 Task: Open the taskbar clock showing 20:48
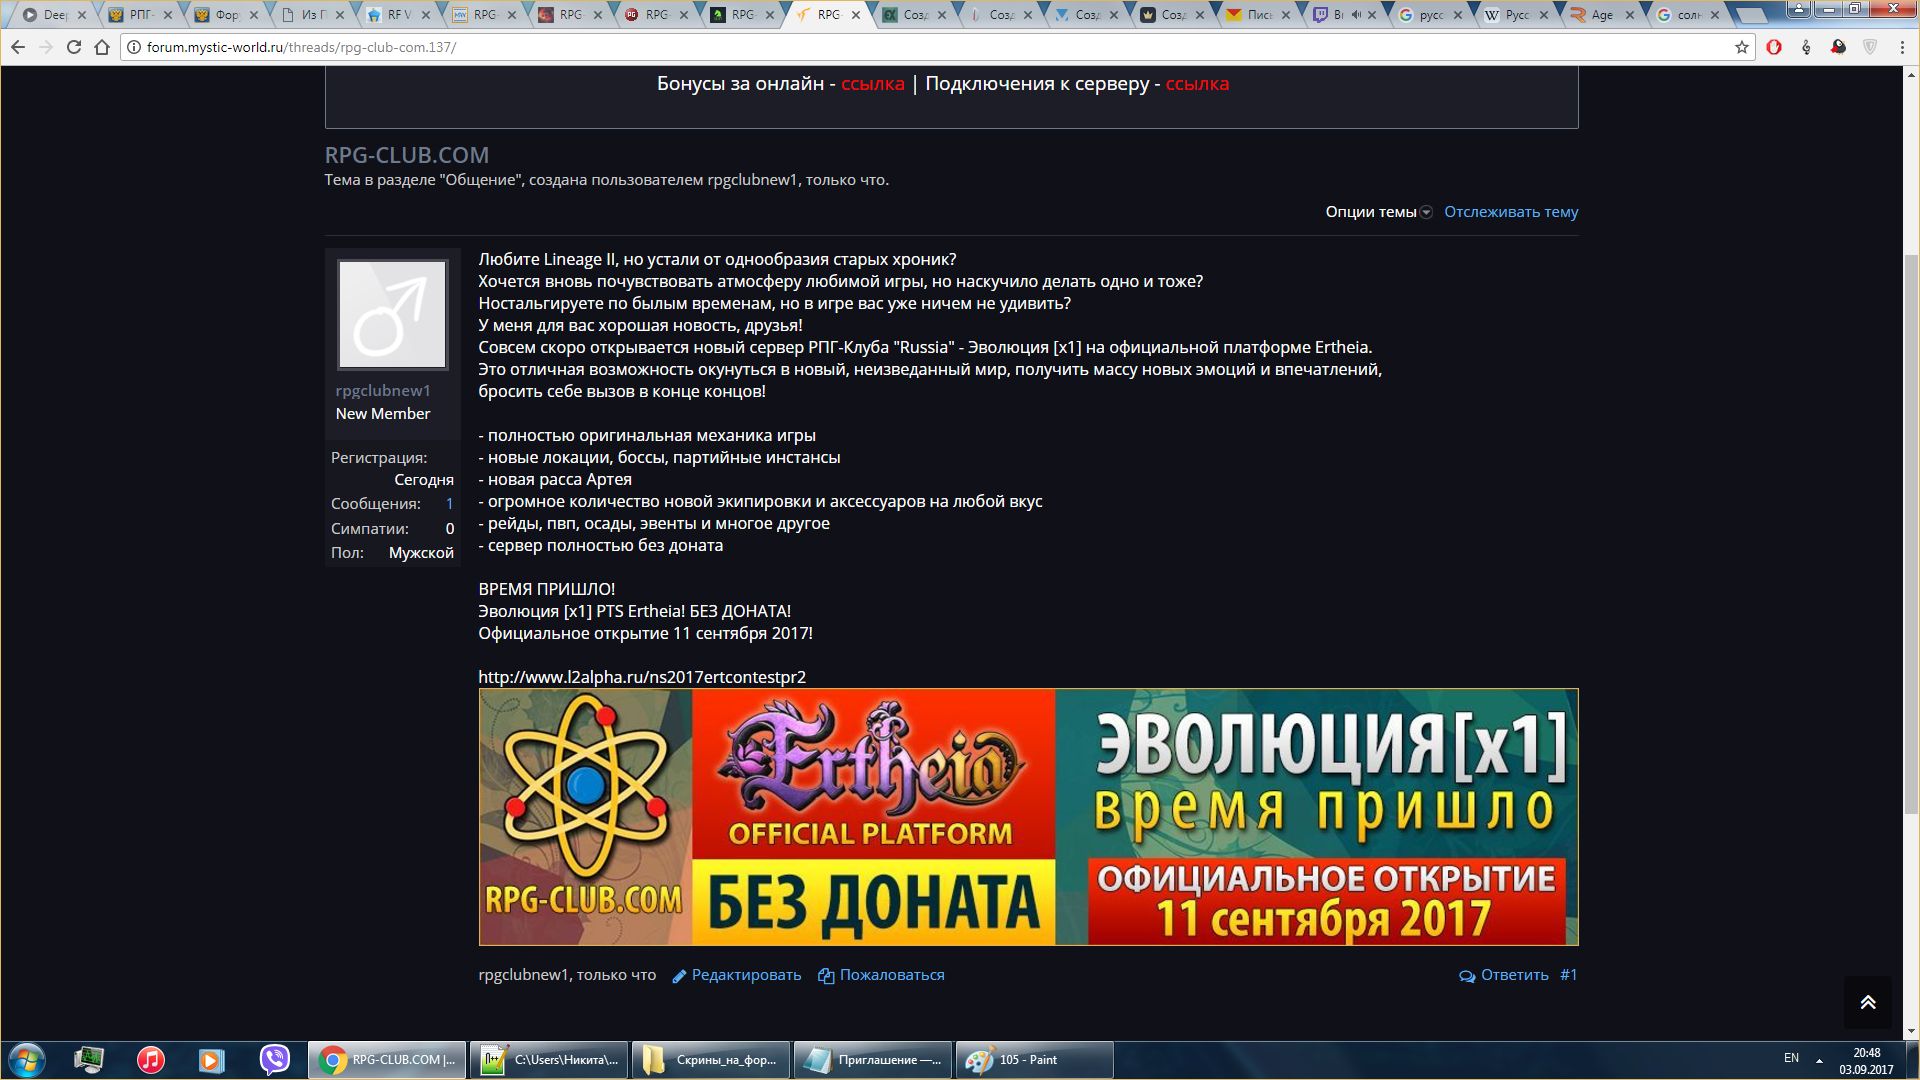(x=1866, y=1061)
